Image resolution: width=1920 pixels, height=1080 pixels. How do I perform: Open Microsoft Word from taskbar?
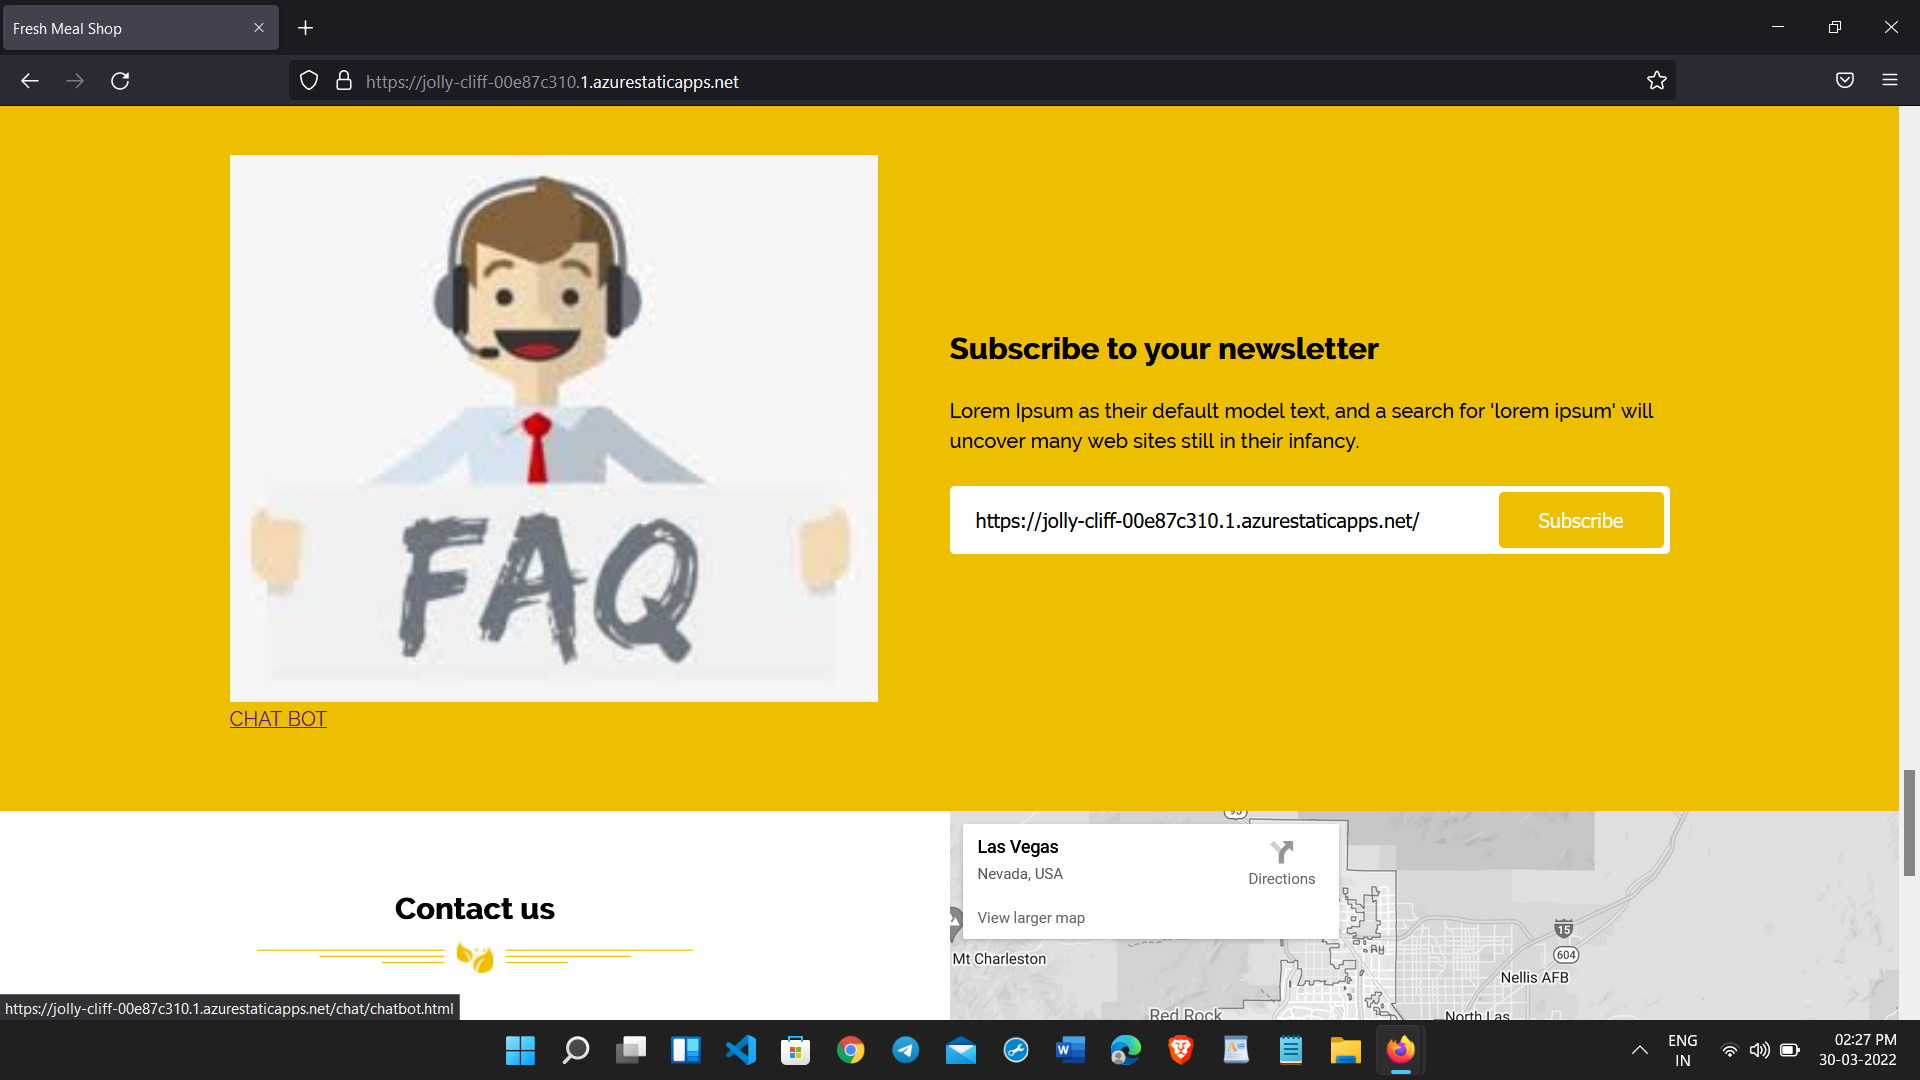point(1071,1050)
